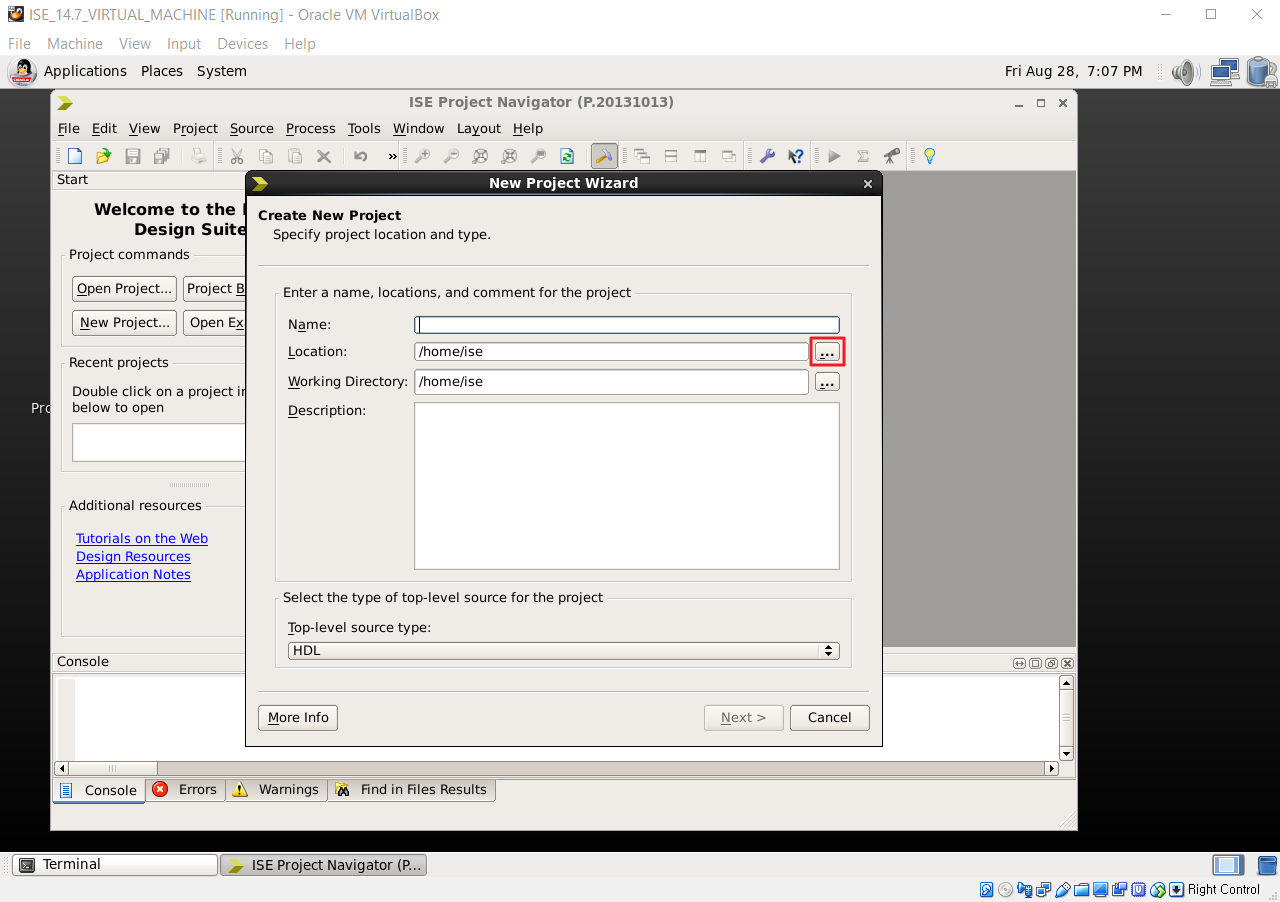
Task: Click the Zoom Out magnifier icon
Action: pos(451,156)
